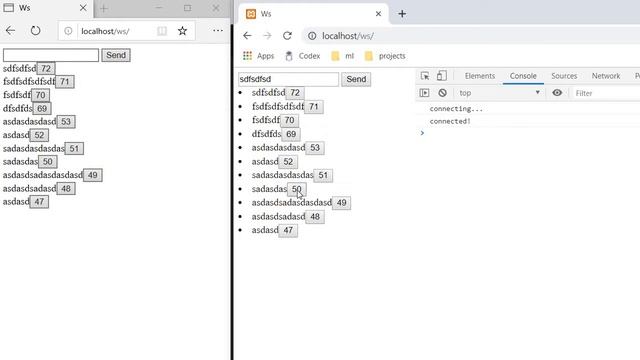Open the ml bookmarks folder
The height and width of the screenshot is (360, 640).
click(342, 56)
